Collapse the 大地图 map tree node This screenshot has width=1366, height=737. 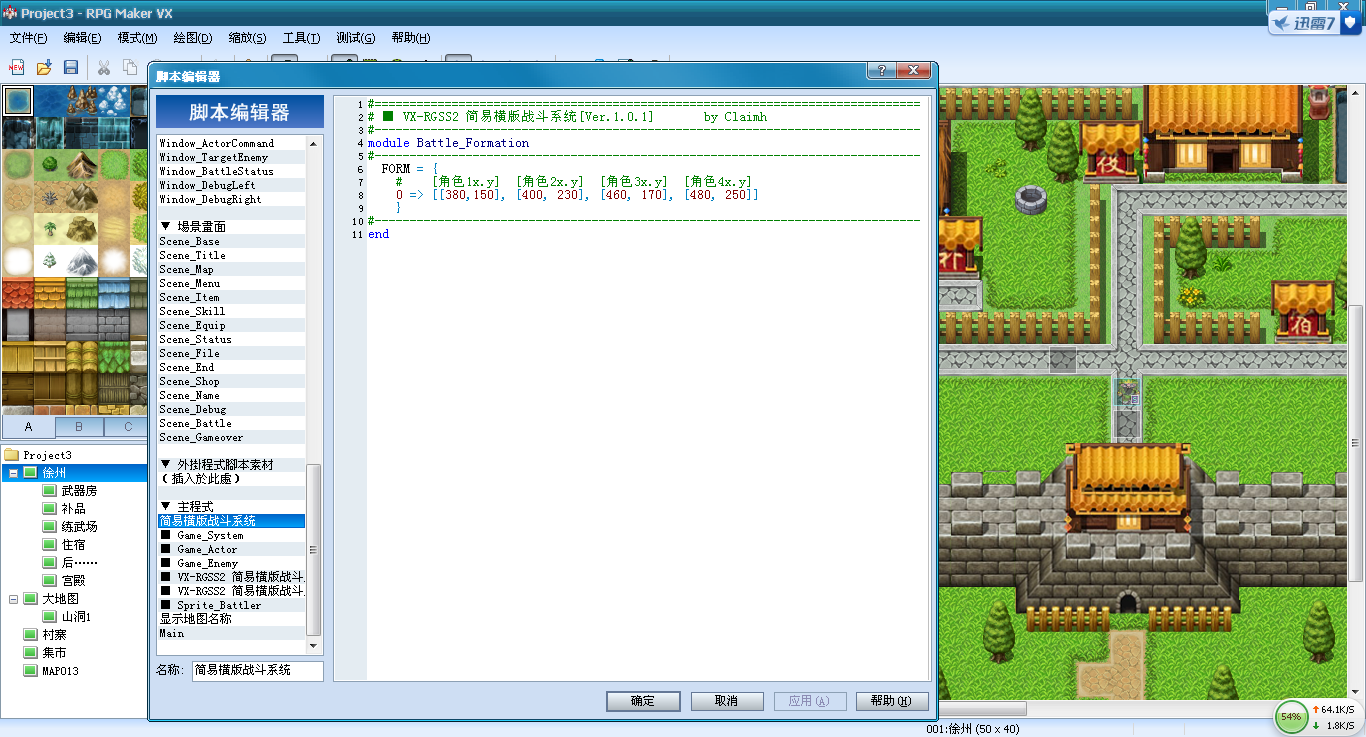tap(14, 599)
